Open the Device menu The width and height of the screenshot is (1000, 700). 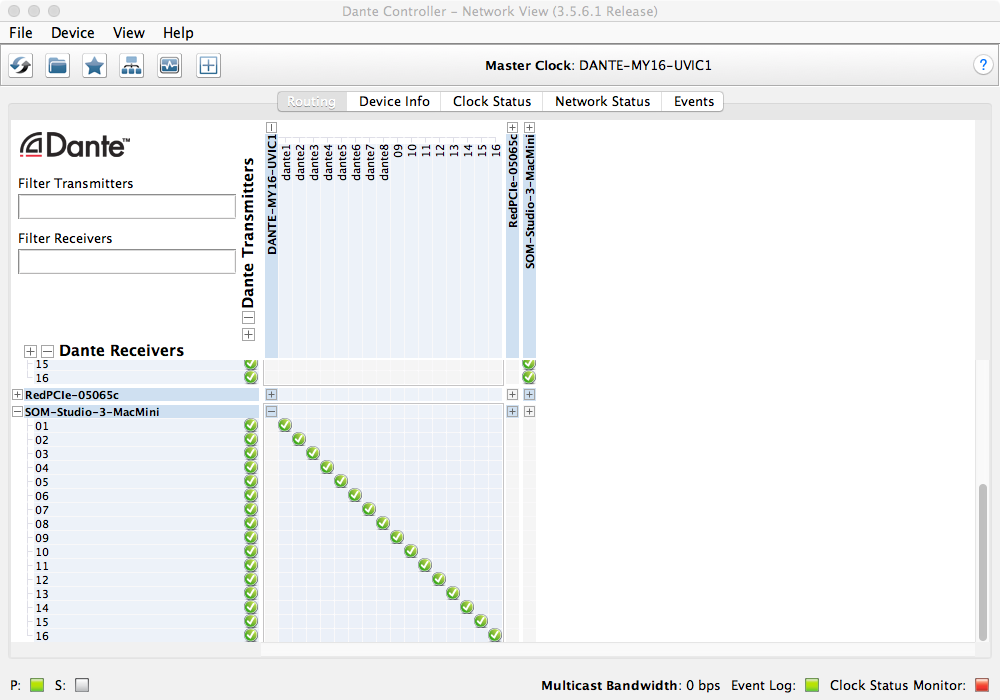73,33
